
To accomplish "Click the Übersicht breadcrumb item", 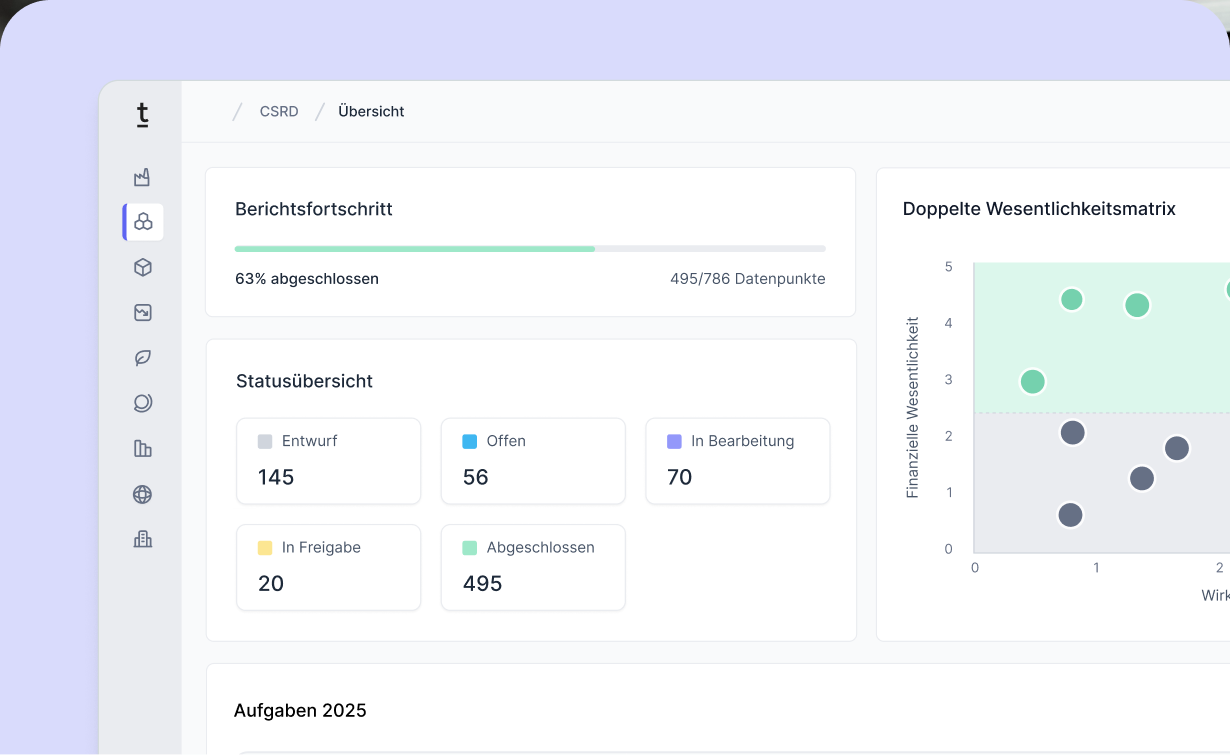I will [x=371, y=112].
